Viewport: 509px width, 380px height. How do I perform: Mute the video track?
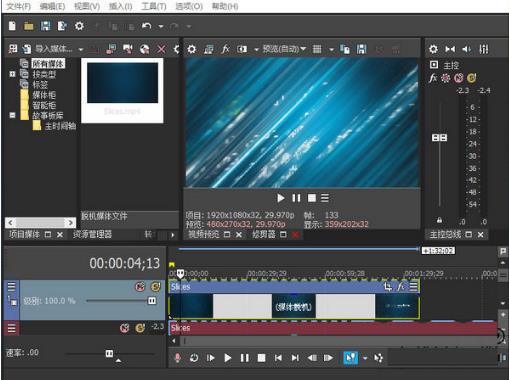[140, 287]
